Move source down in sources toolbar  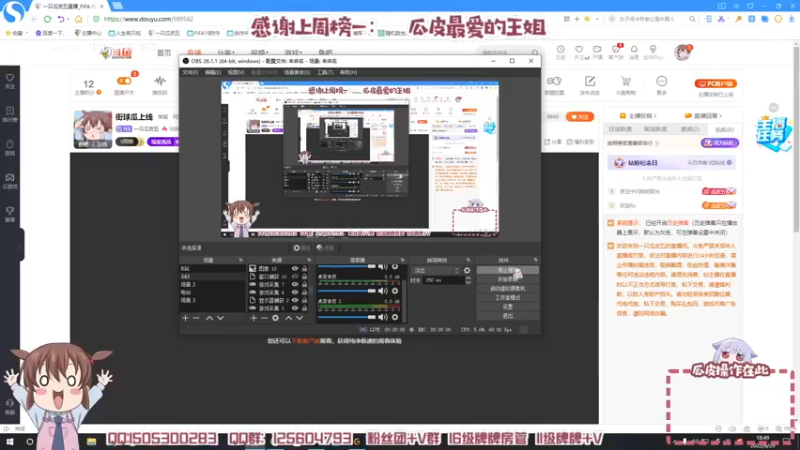click(x=299, y=318)
